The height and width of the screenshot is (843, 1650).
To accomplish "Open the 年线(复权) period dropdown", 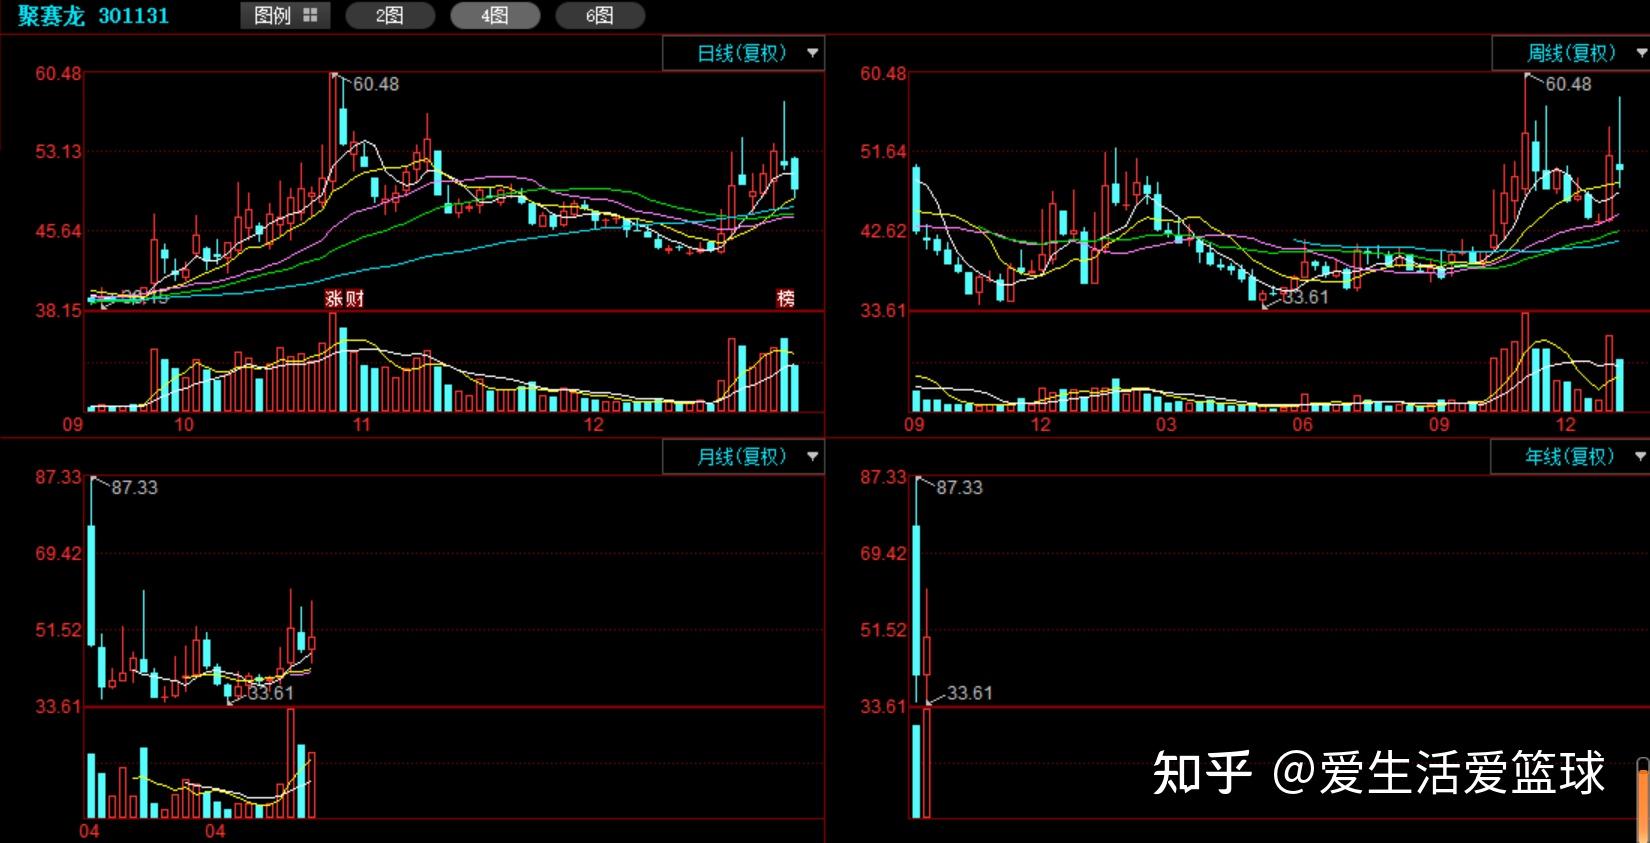I will [x=1570, y=457].
